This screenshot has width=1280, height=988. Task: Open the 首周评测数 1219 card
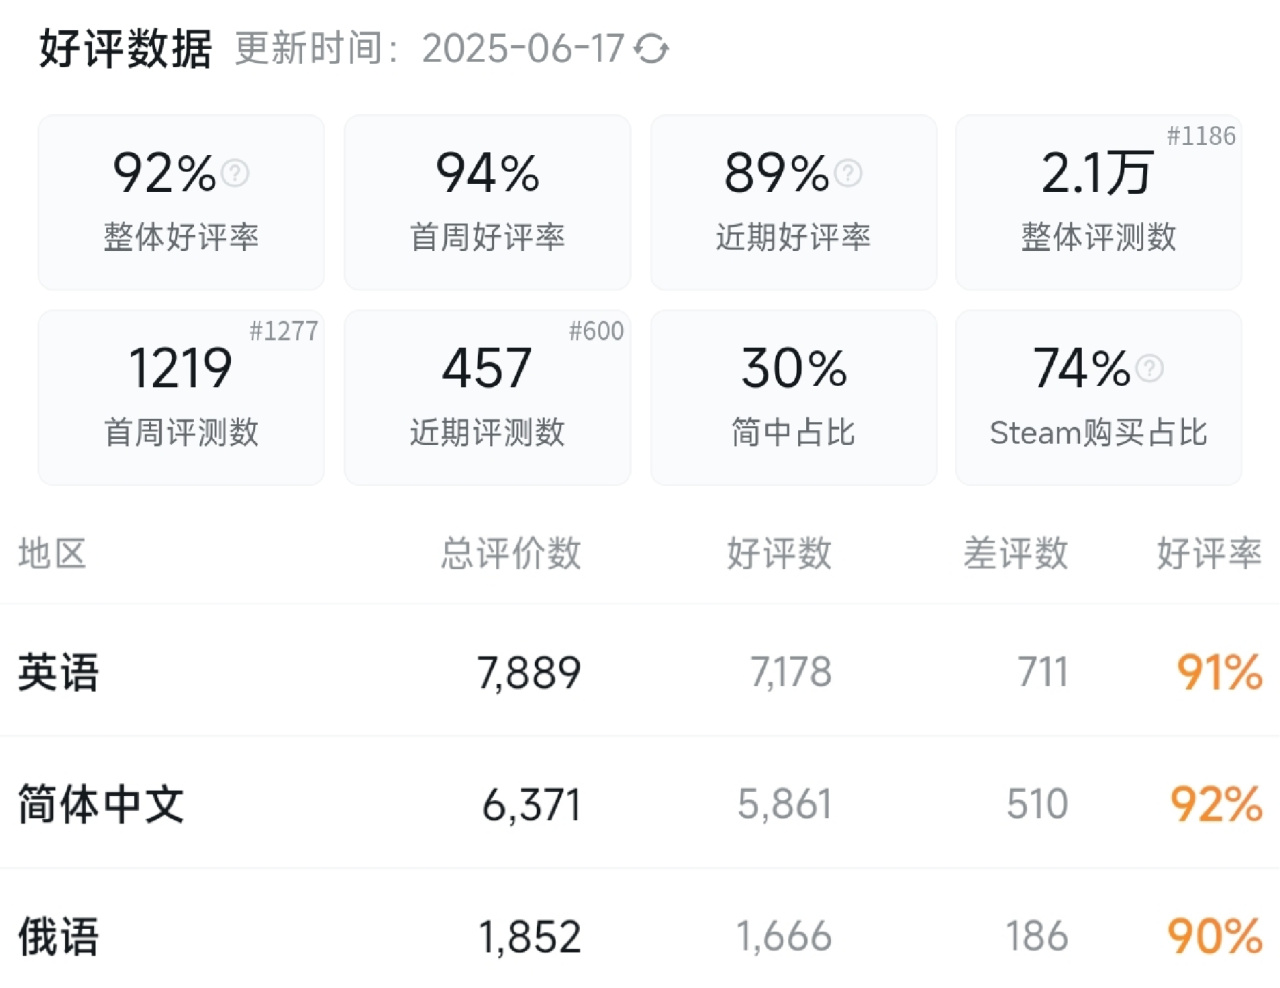click(x=181, y=397)
